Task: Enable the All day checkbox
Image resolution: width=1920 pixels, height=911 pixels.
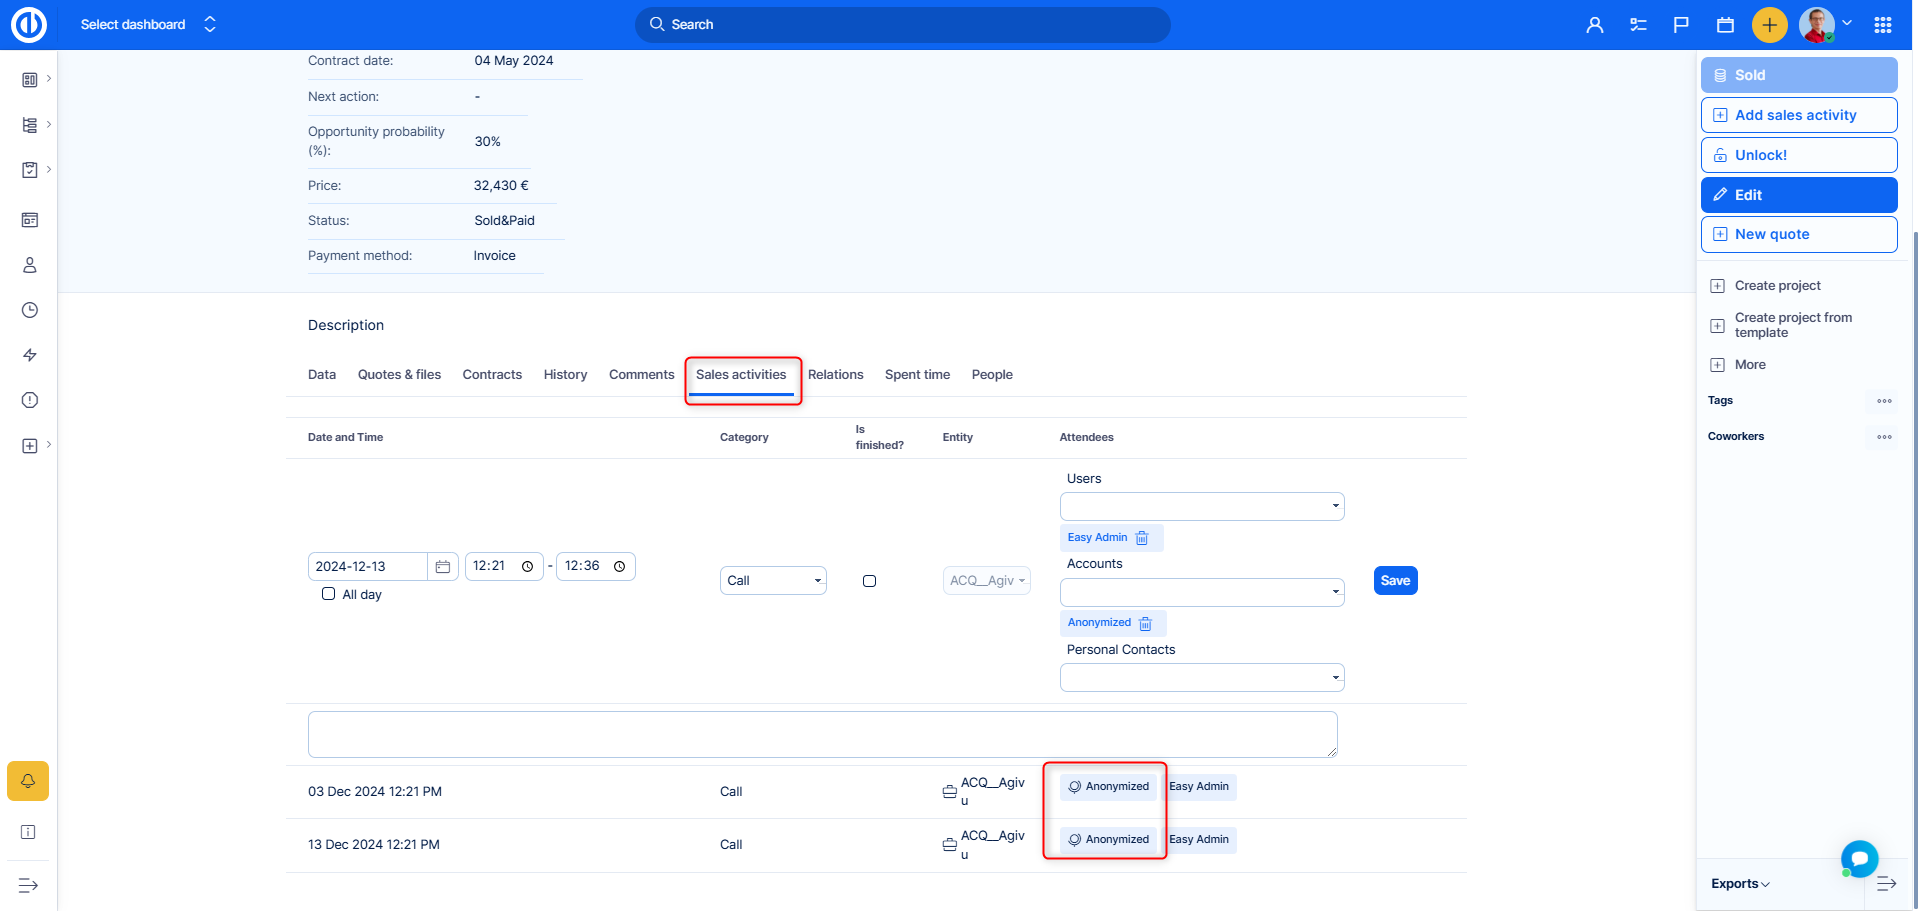Action: tap(328, 594)
